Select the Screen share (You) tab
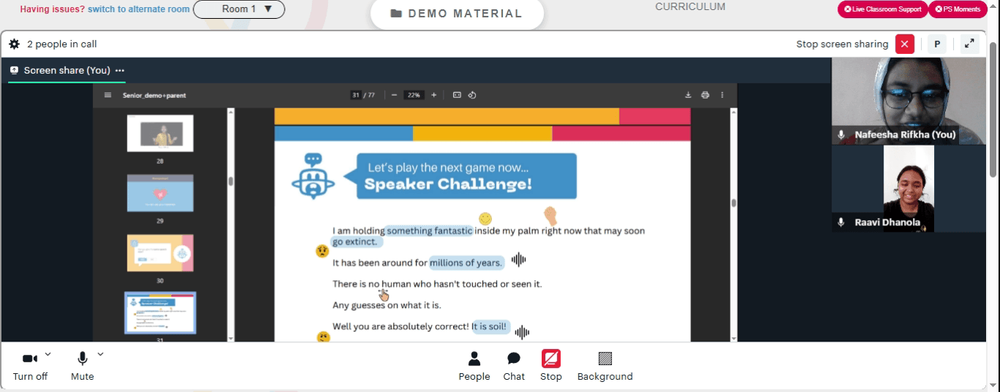 (67, 71)
